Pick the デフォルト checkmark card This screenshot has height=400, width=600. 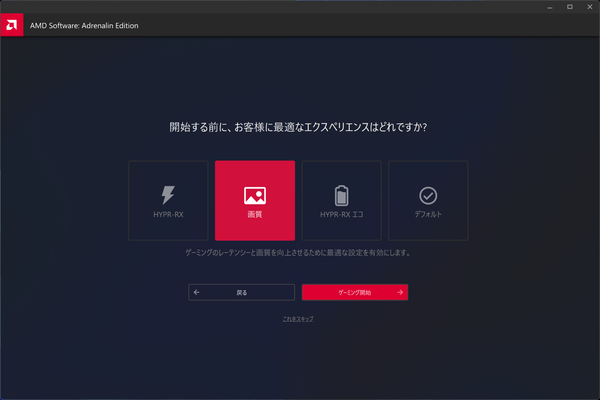pos(428,201)
